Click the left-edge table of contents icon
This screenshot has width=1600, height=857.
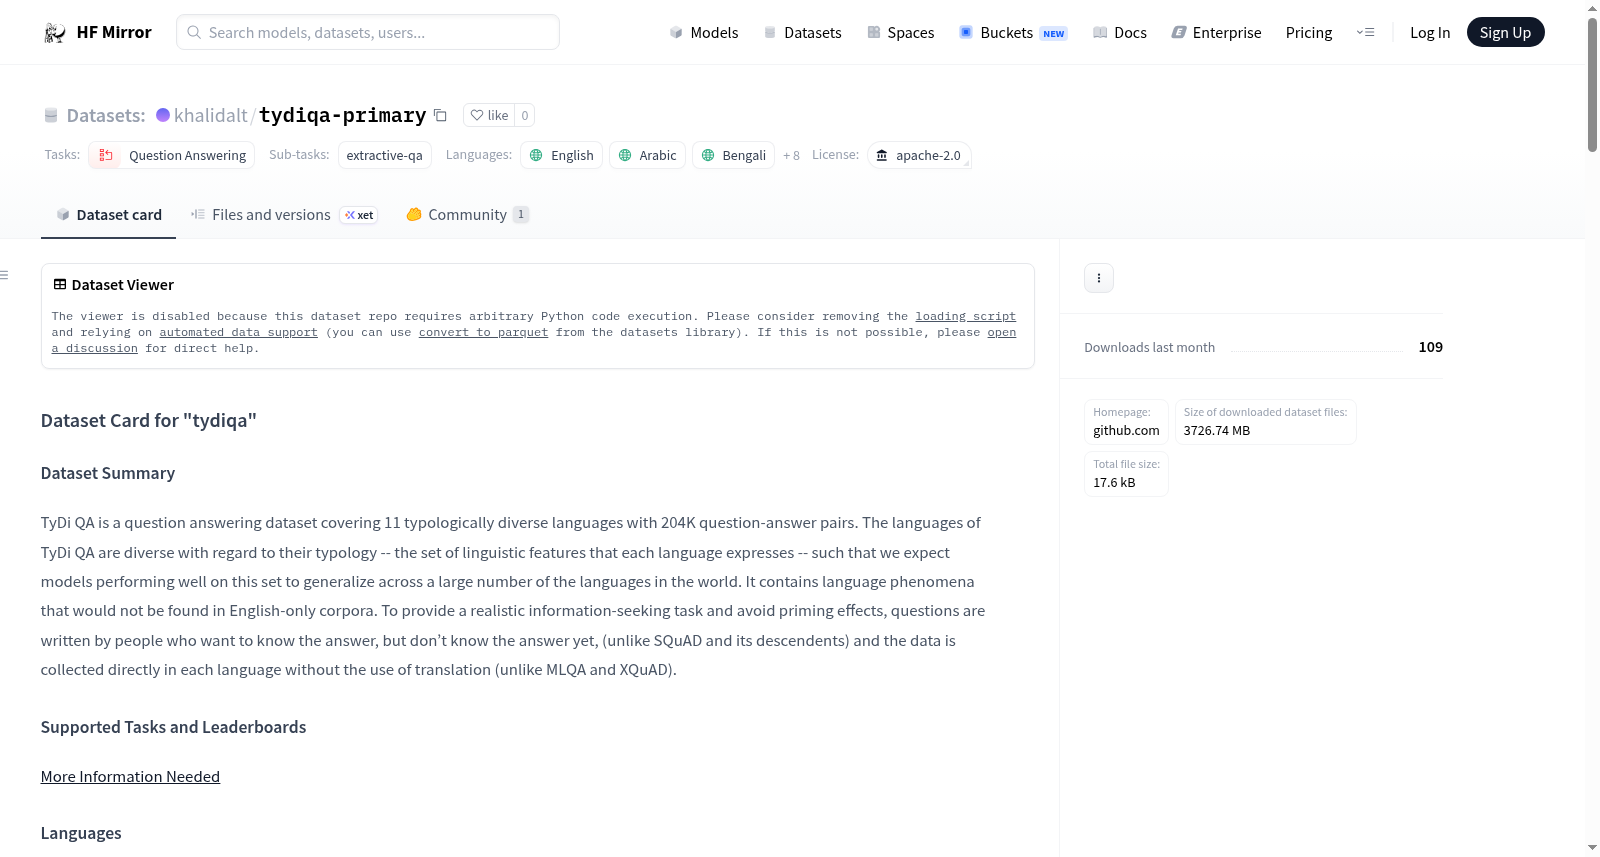tap(5, 275)
